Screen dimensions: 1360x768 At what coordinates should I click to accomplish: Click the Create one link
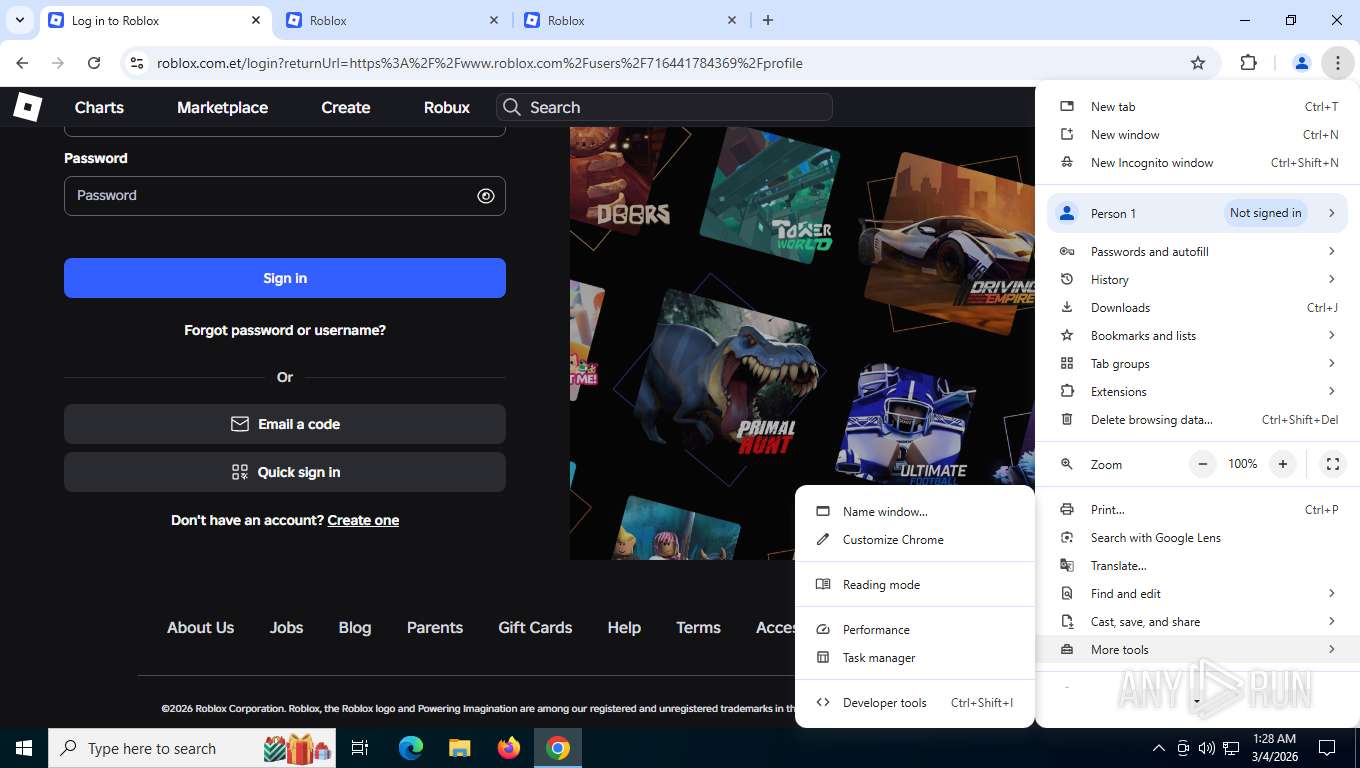coord(363,520)
